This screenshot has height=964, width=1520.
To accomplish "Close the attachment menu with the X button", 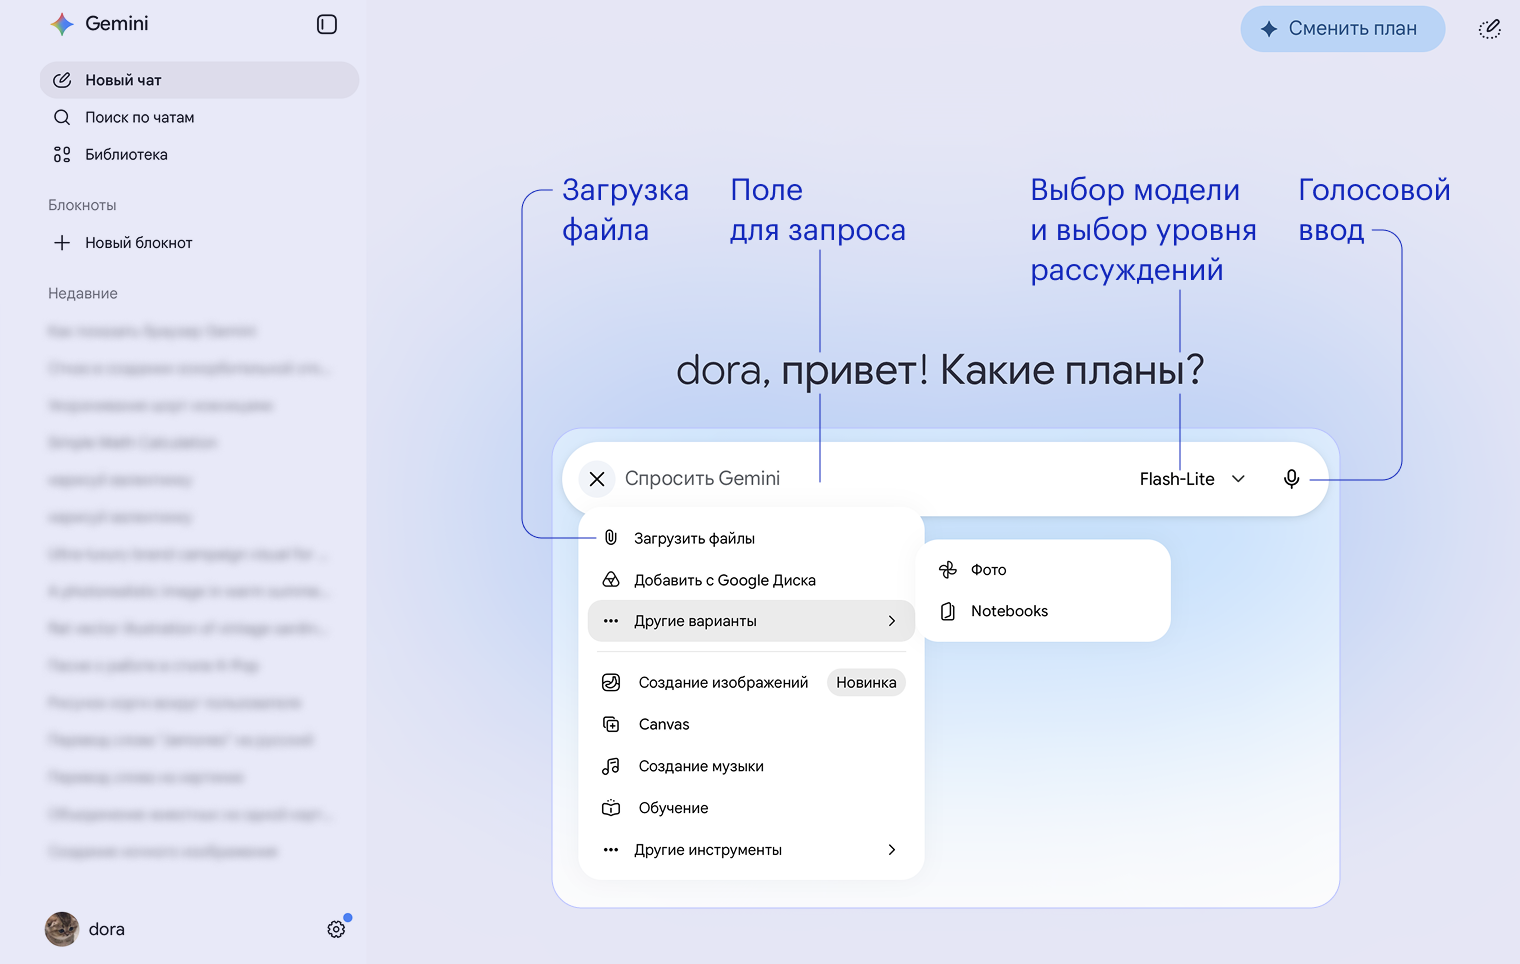I will pos(597,479).
